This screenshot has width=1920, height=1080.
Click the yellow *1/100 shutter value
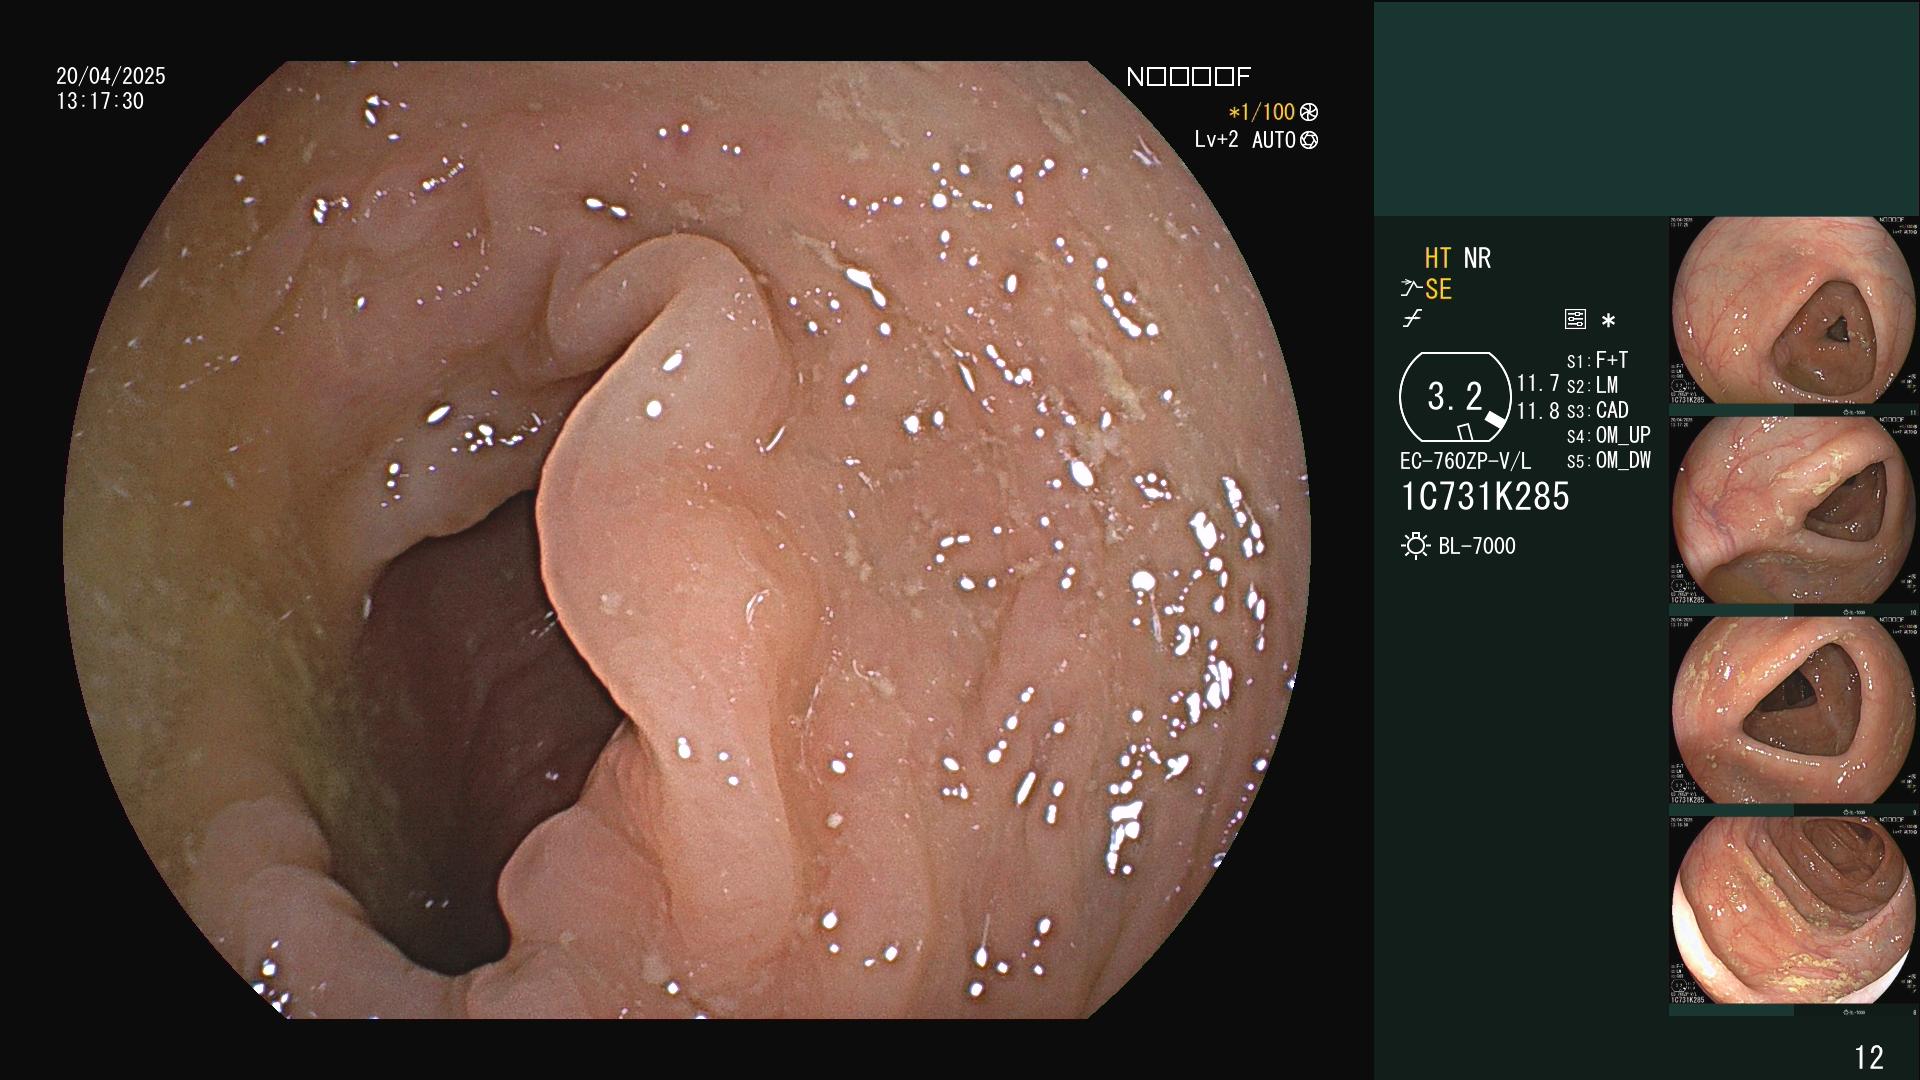1261,113
